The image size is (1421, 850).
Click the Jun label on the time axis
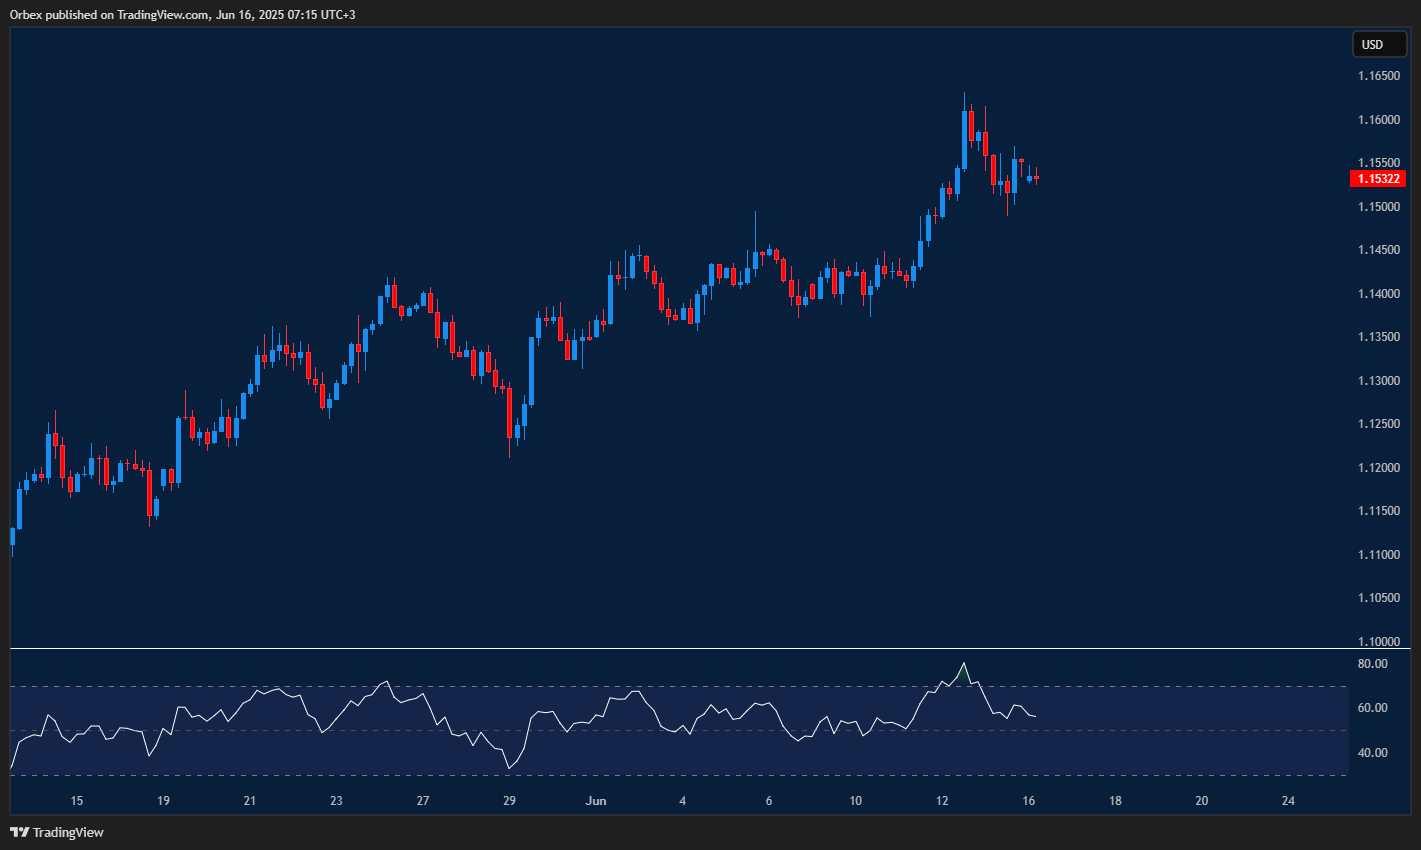[597, 800]
